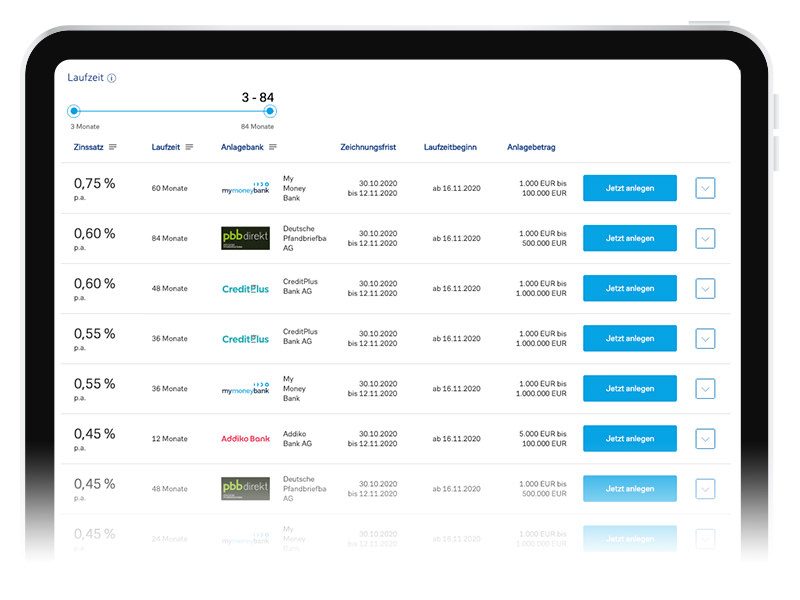Click mymoneybank logo in 60 Monate row
The image size is (800, 600).
click(245, 188)
